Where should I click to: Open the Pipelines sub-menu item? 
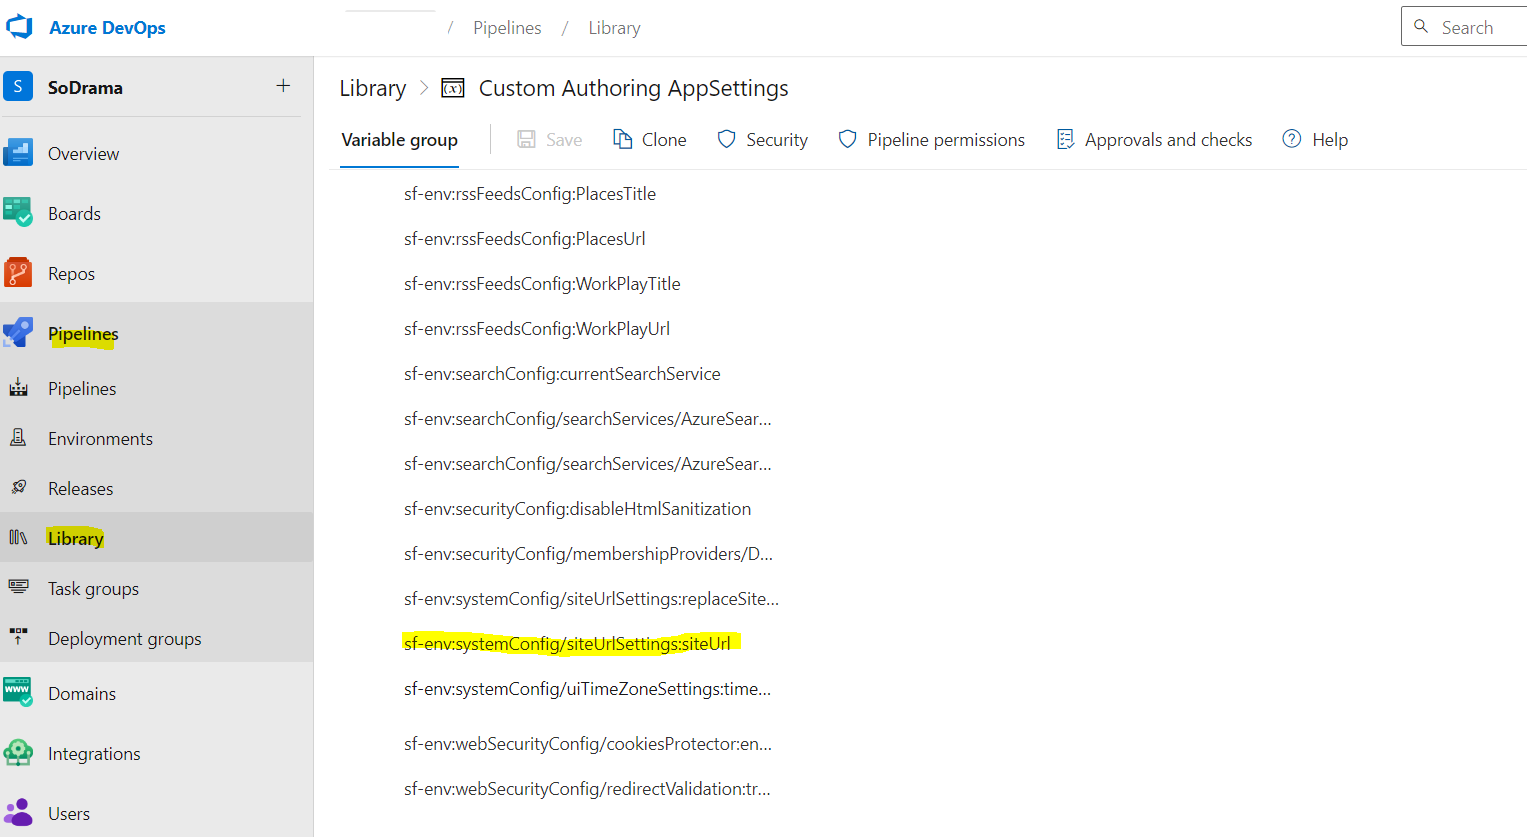pos(82,389)
